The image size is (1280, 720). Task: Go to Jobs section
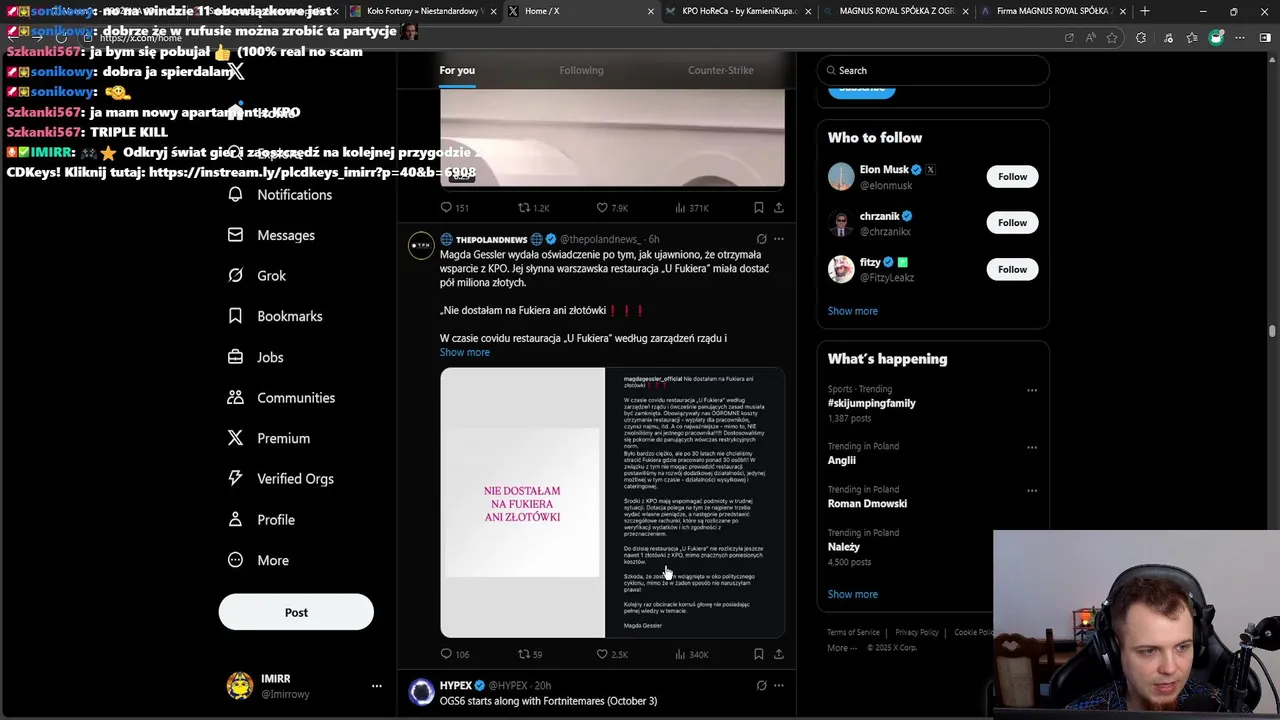click(256, 357)
